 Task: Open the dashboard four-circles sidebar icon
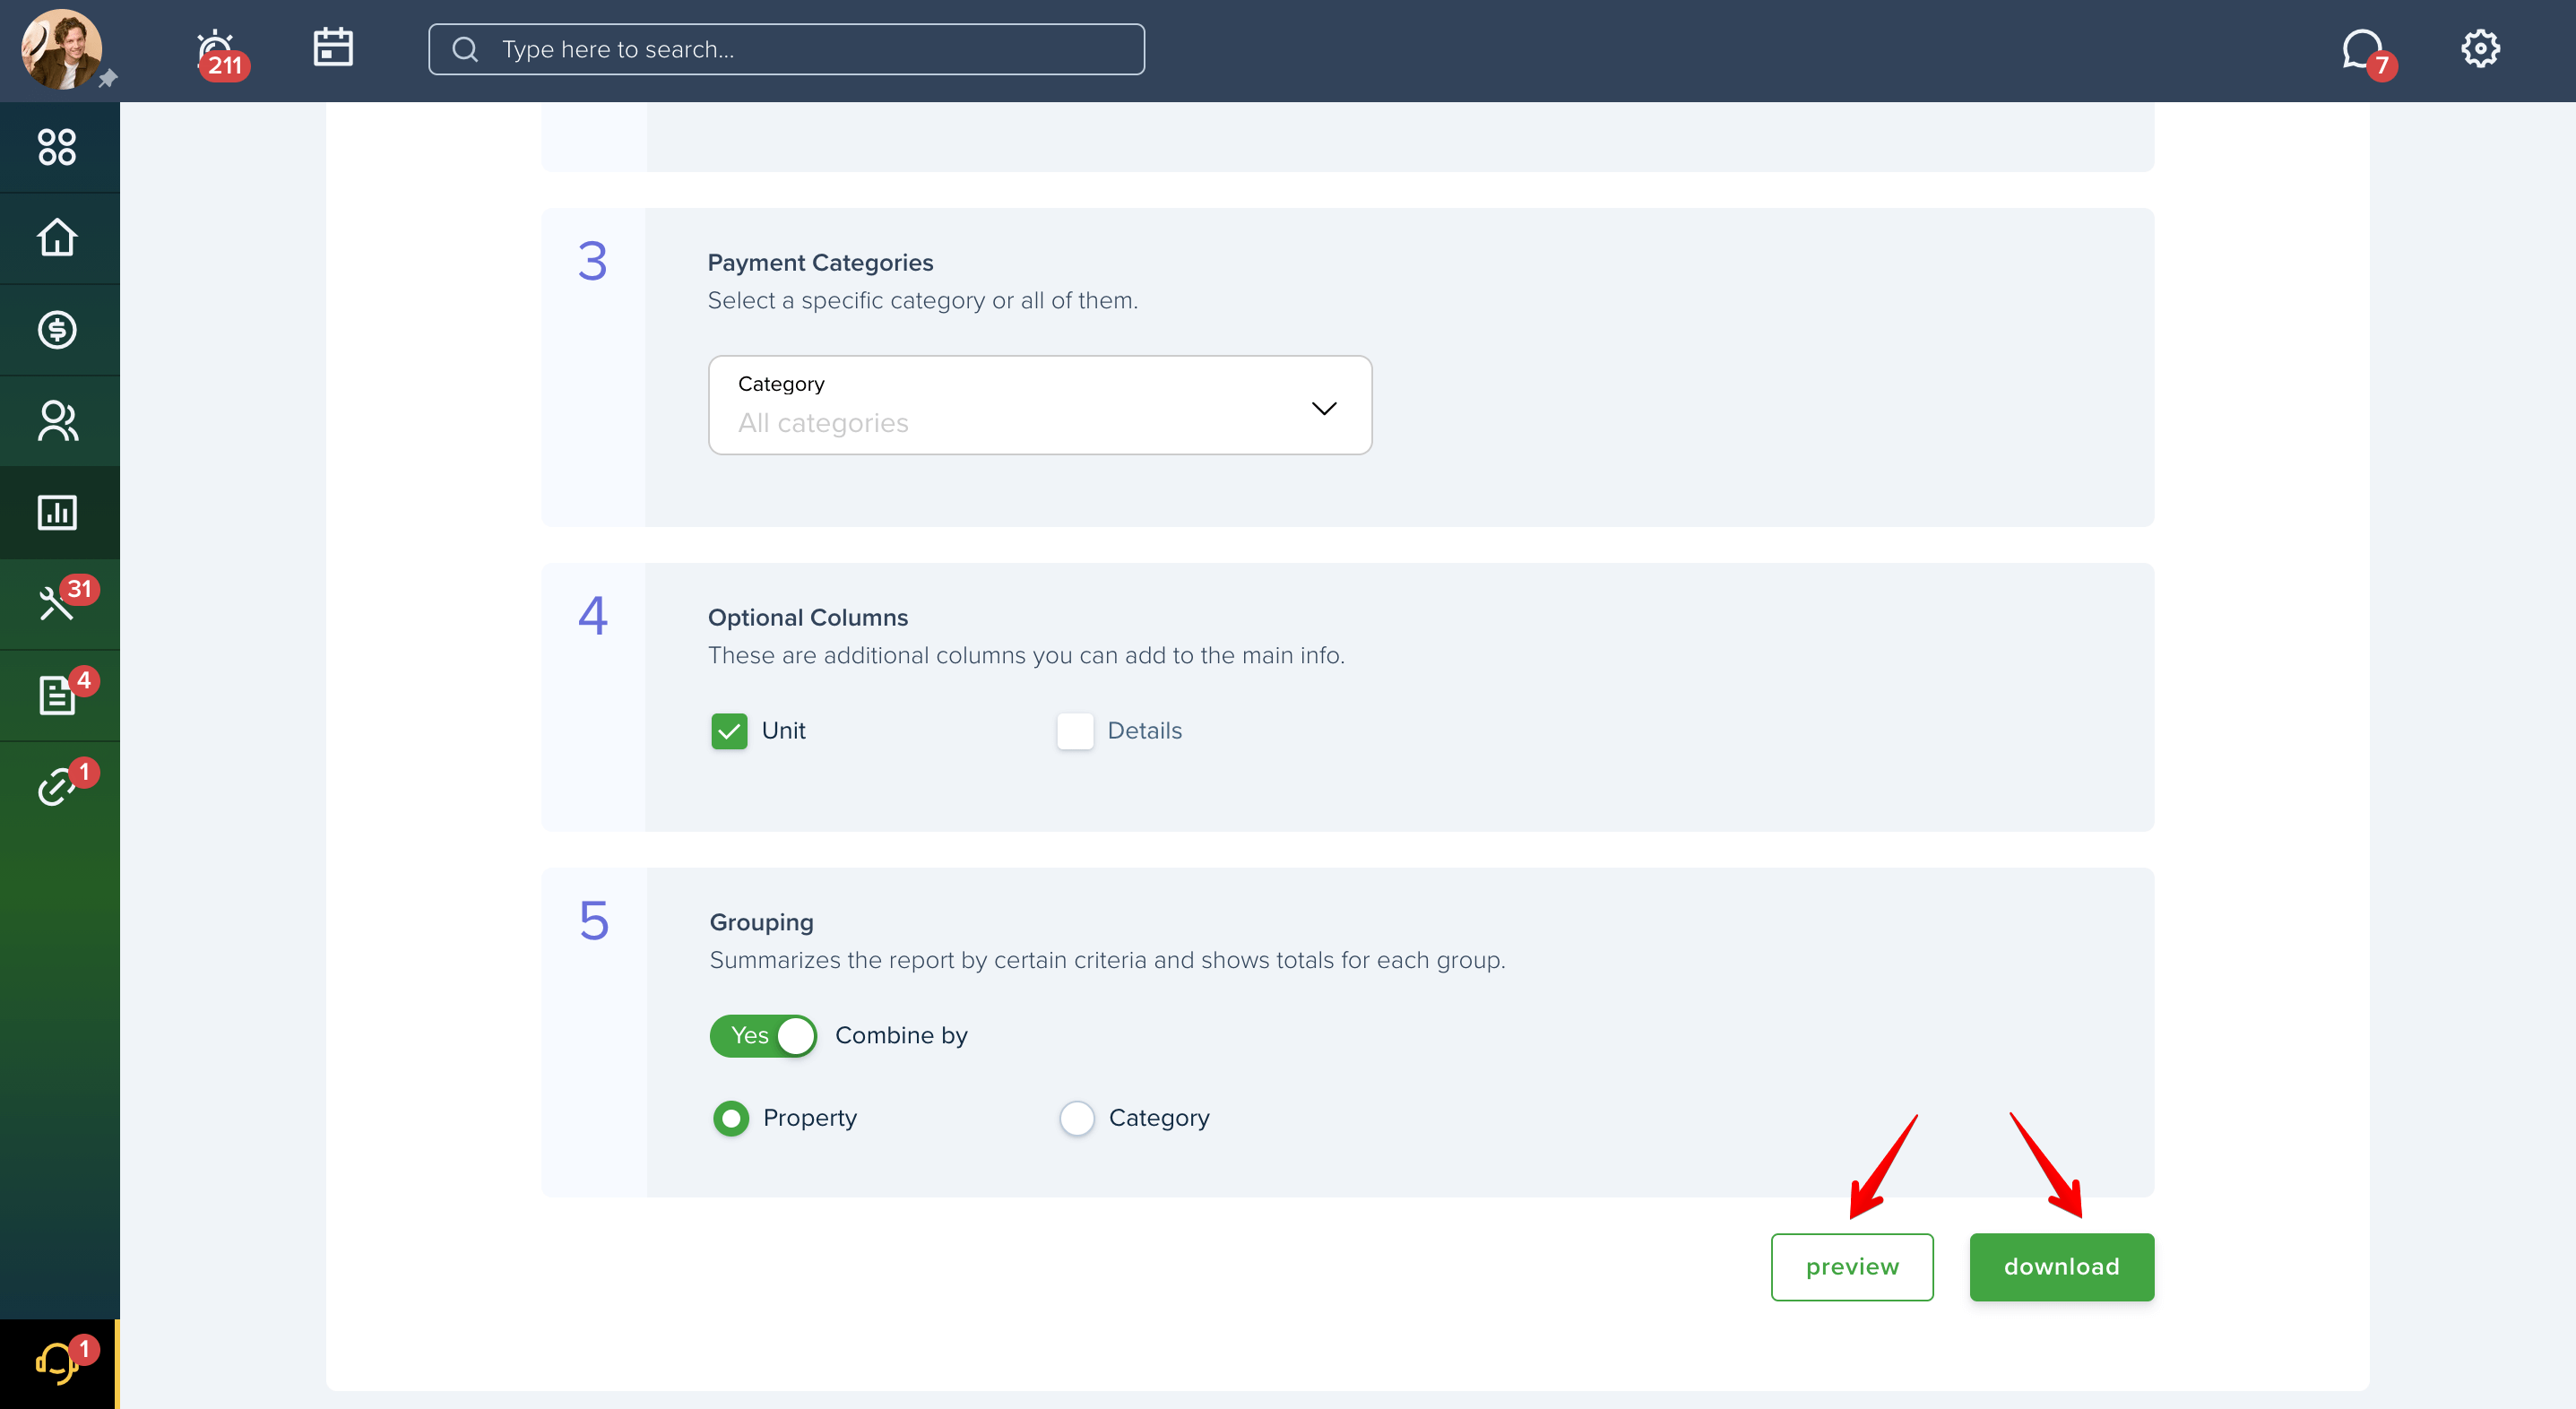(x=57, y=147)
